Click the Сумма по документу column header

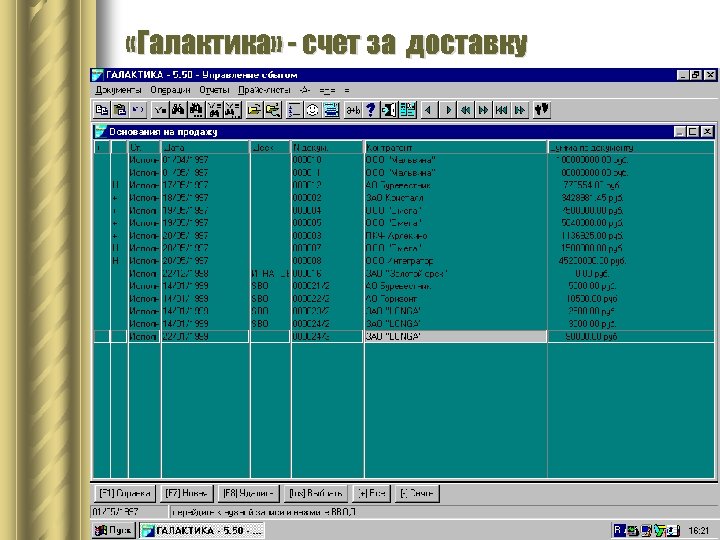pos(631,147)
